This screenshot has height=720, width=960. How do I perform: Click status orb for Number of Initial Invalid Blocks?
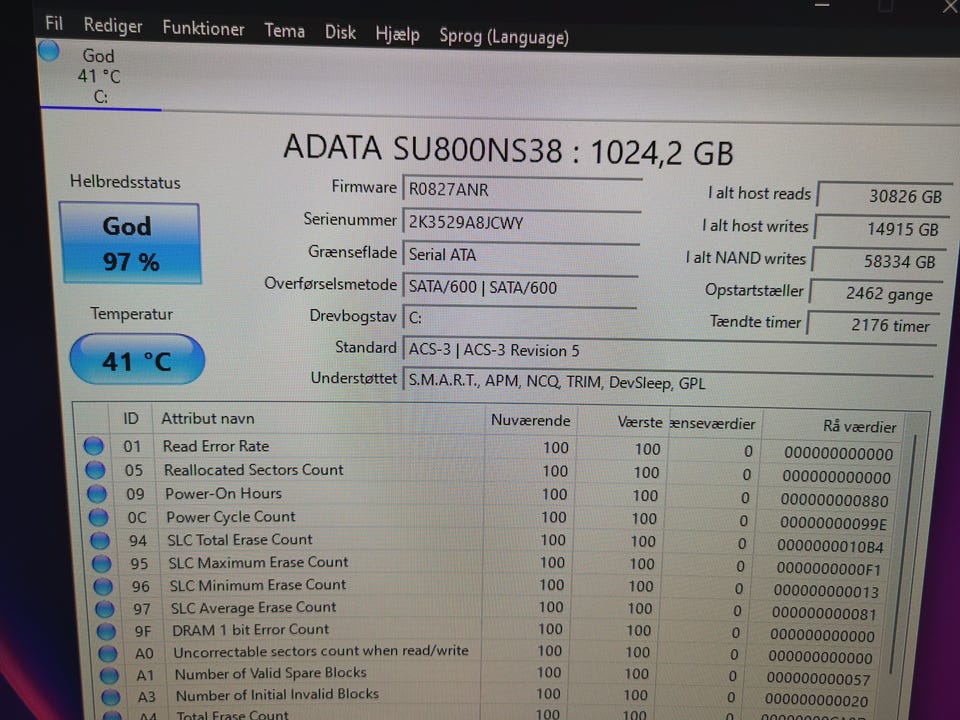tap(111, 697)
